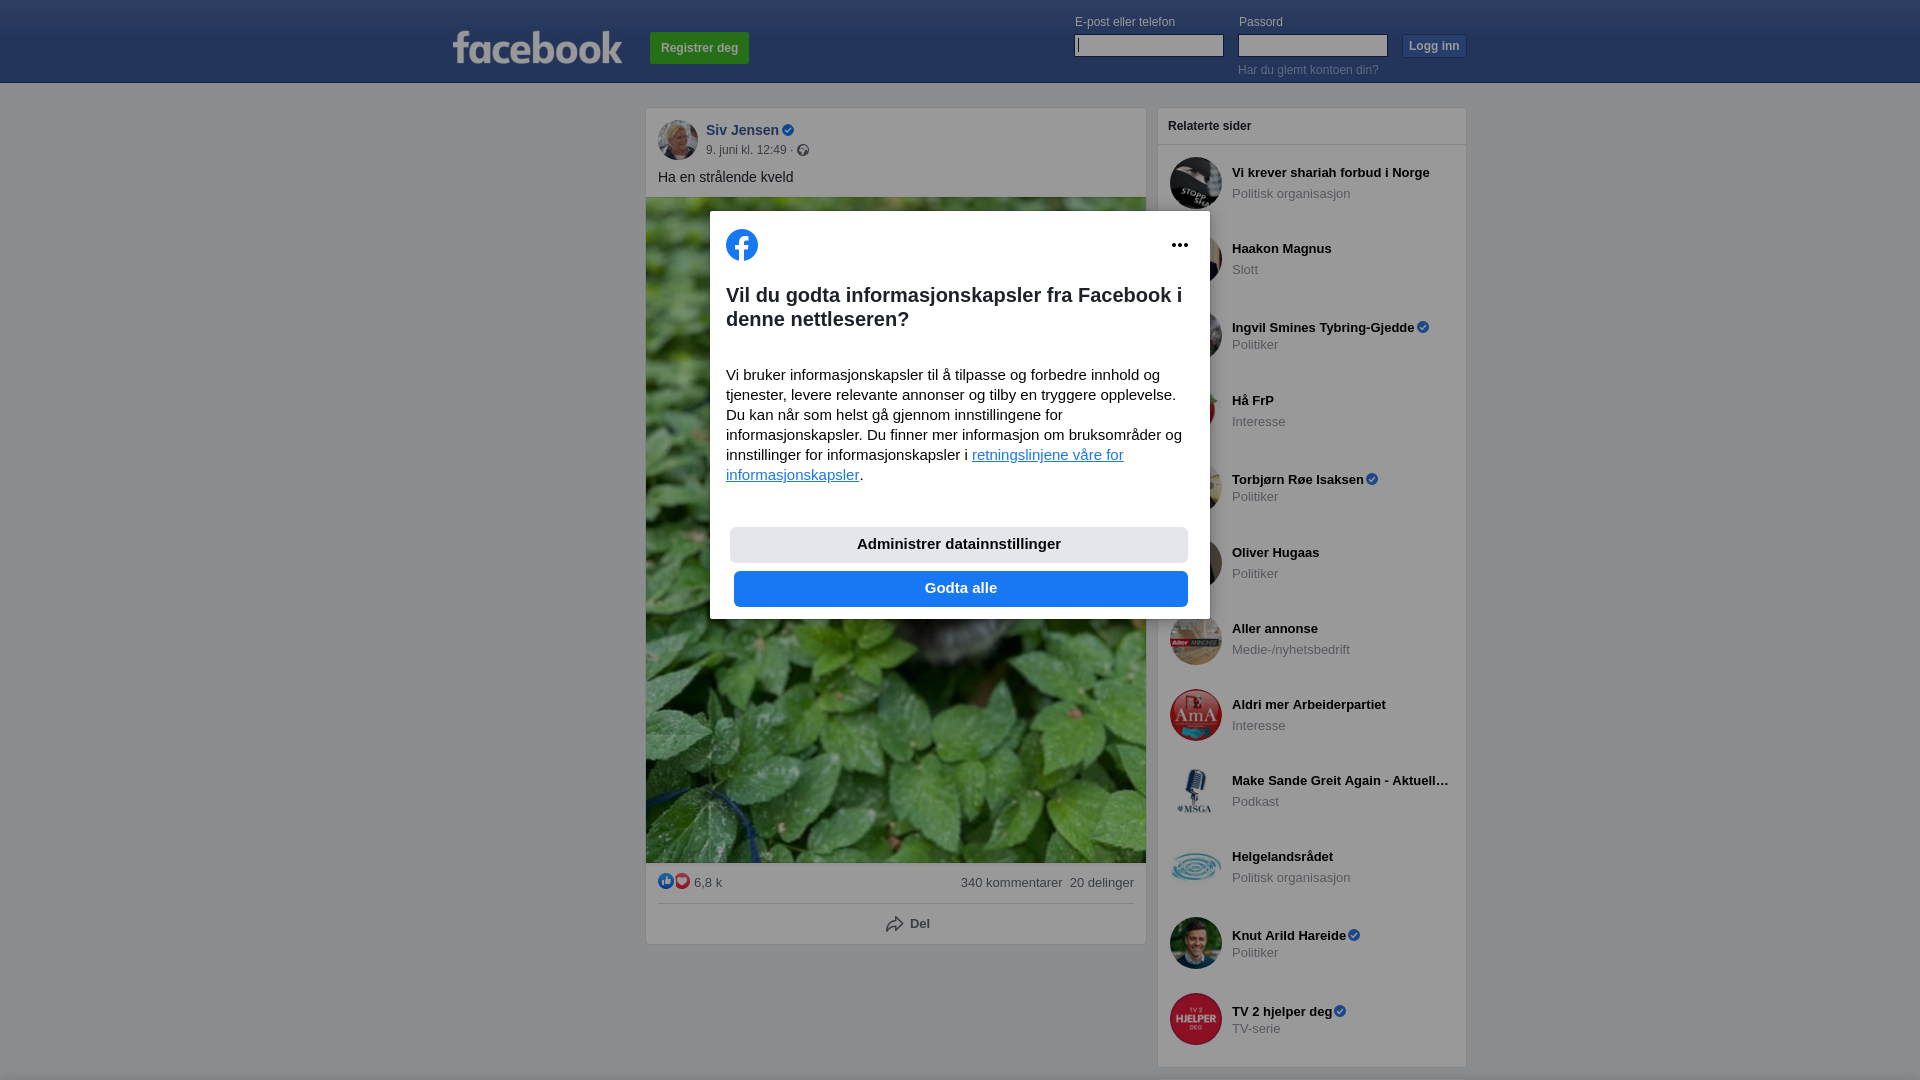Viewport: 1920px width, 1080px height.
Task: Click Administrer datainnstillinger button
Action: pos(959,545)
